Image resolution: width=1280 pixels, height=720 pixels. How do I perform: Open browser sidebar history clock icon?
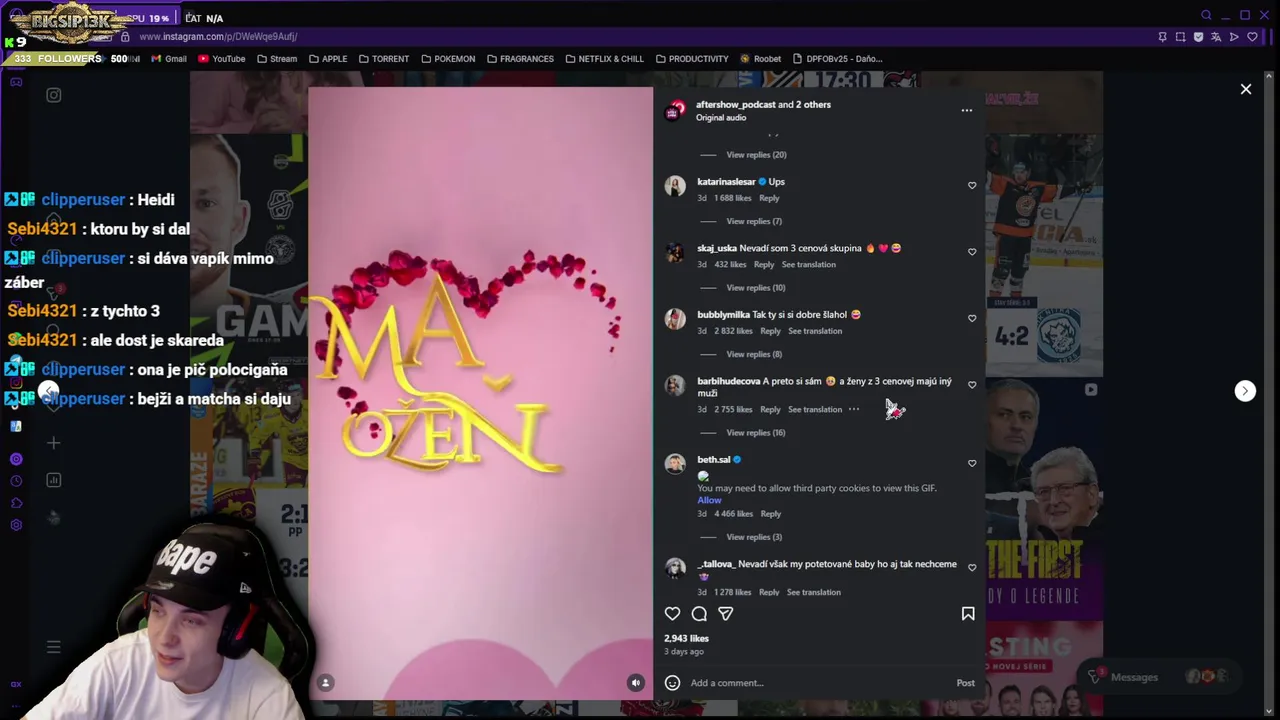click(16, 481)
